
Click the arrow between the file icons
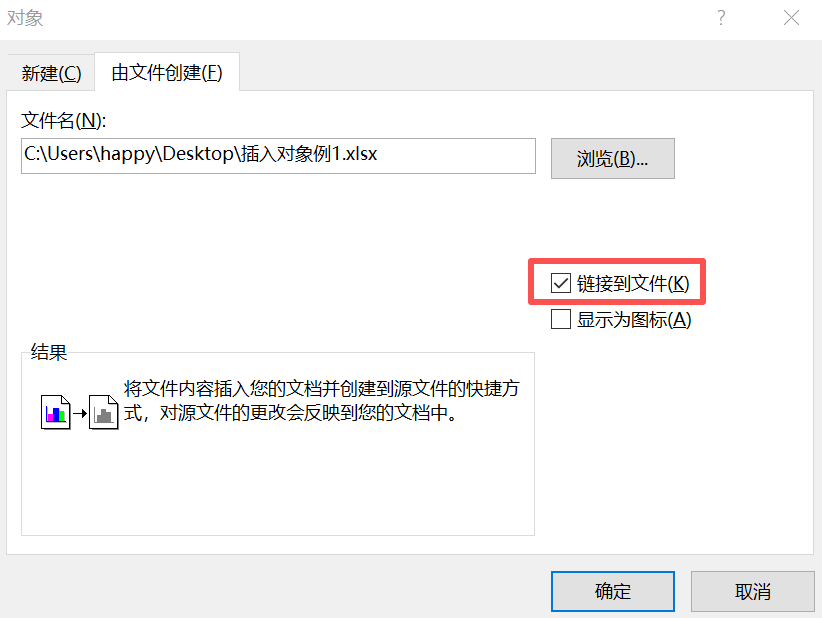pos(80,414)
